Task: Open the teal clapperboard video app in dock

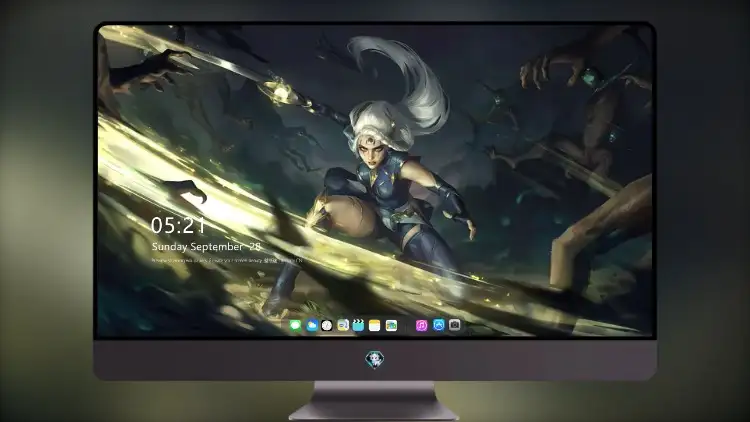Action: [x=358, y=326]
